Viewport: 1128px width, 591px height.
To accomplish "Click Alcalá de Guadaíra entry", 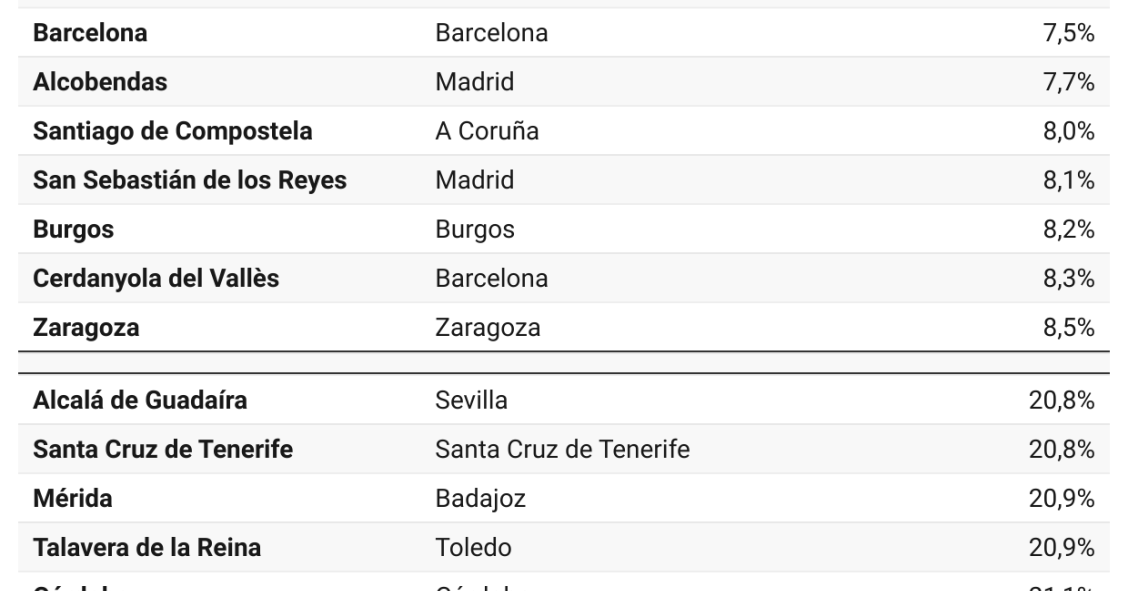I will pos(140,400).
